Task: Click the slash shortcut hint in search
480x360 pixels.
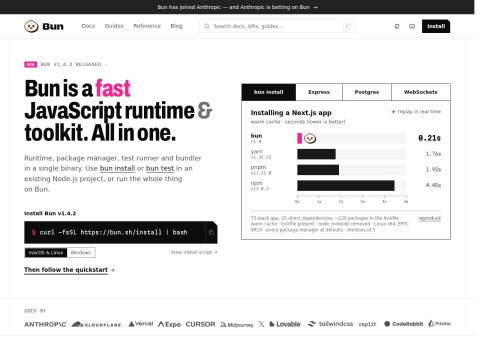Action: [347, 26]
